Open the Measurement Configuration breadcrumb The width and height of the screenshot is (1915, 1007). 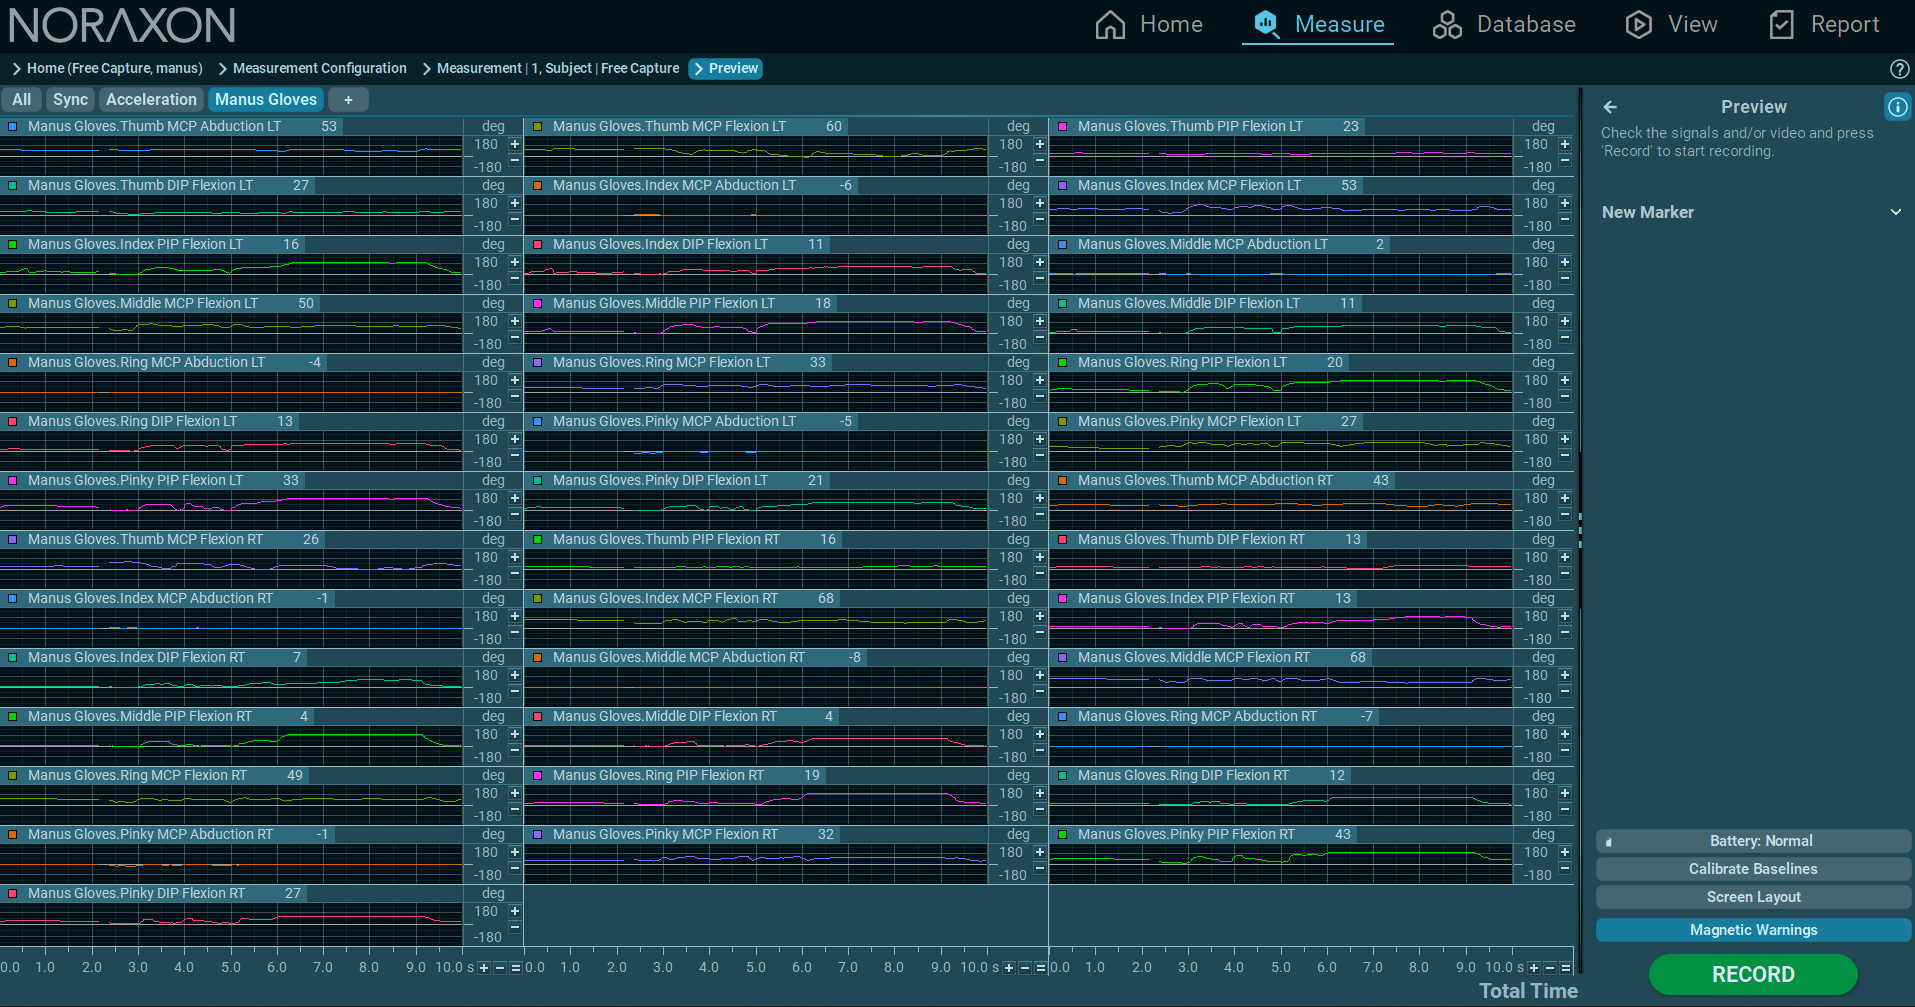[319, 69]
